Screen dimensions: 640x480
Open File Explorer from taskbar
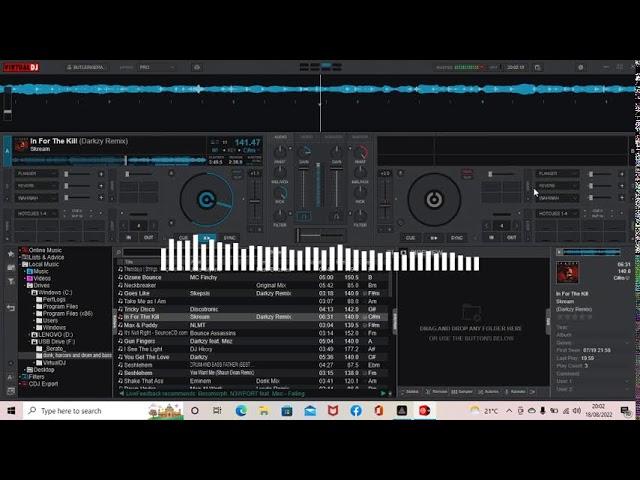(264, 411)
